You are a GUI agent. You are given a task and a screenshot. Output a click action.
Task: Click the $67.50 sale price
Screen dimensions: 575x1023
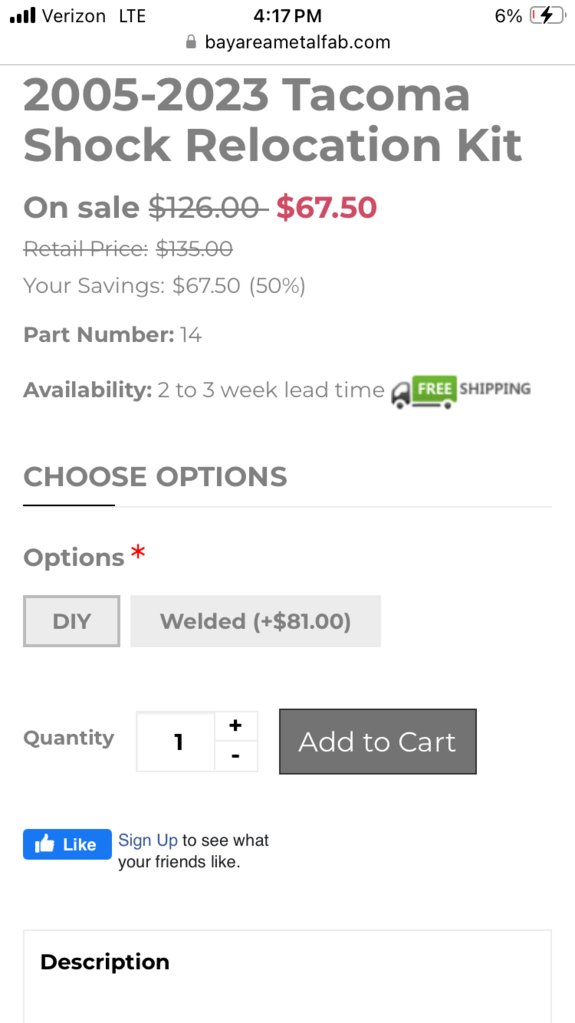[x=326, y=208]
